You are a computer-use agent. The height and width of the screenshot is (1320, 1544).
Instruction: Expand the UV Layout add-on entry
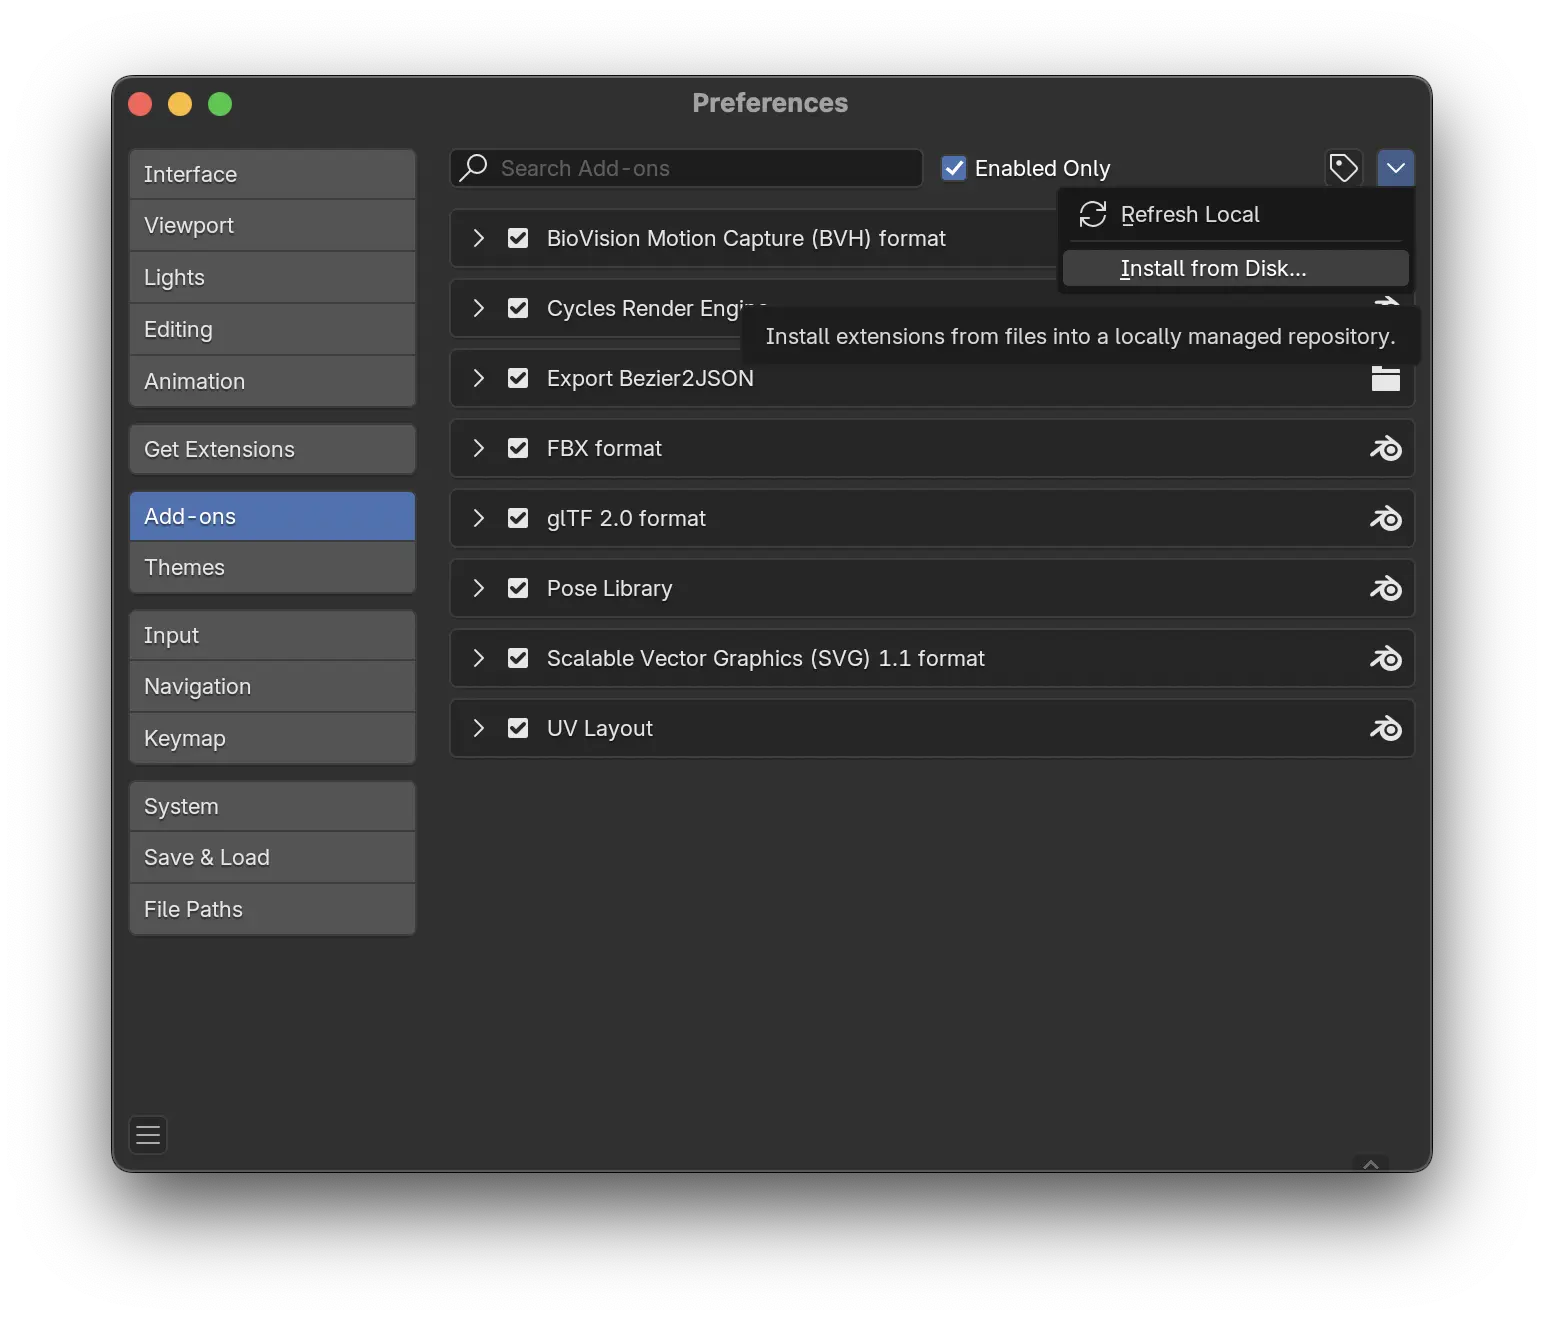[x=479, y=728]
